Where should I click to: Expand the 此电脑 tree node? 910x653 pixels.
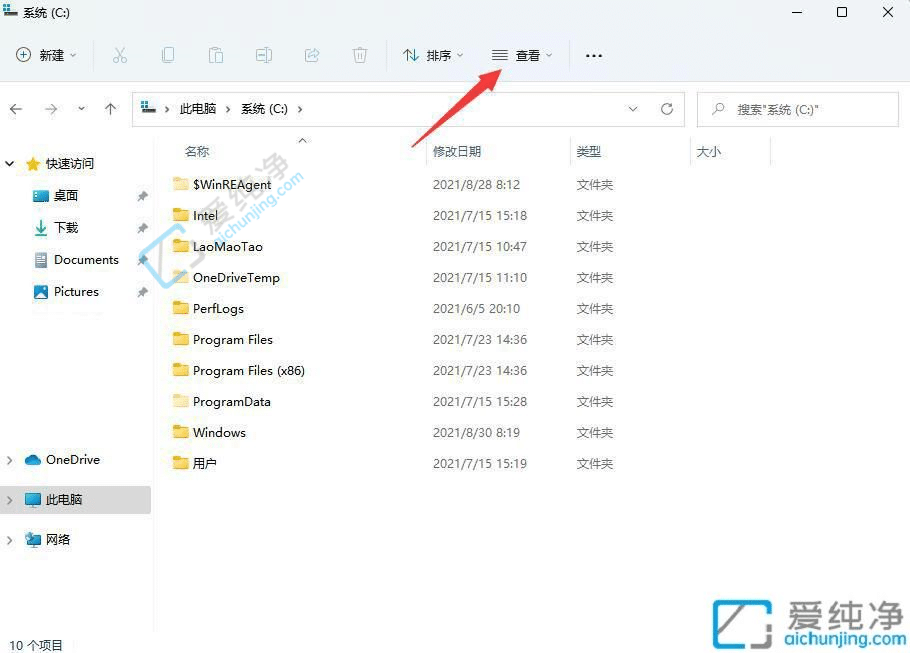click(9, 500)
